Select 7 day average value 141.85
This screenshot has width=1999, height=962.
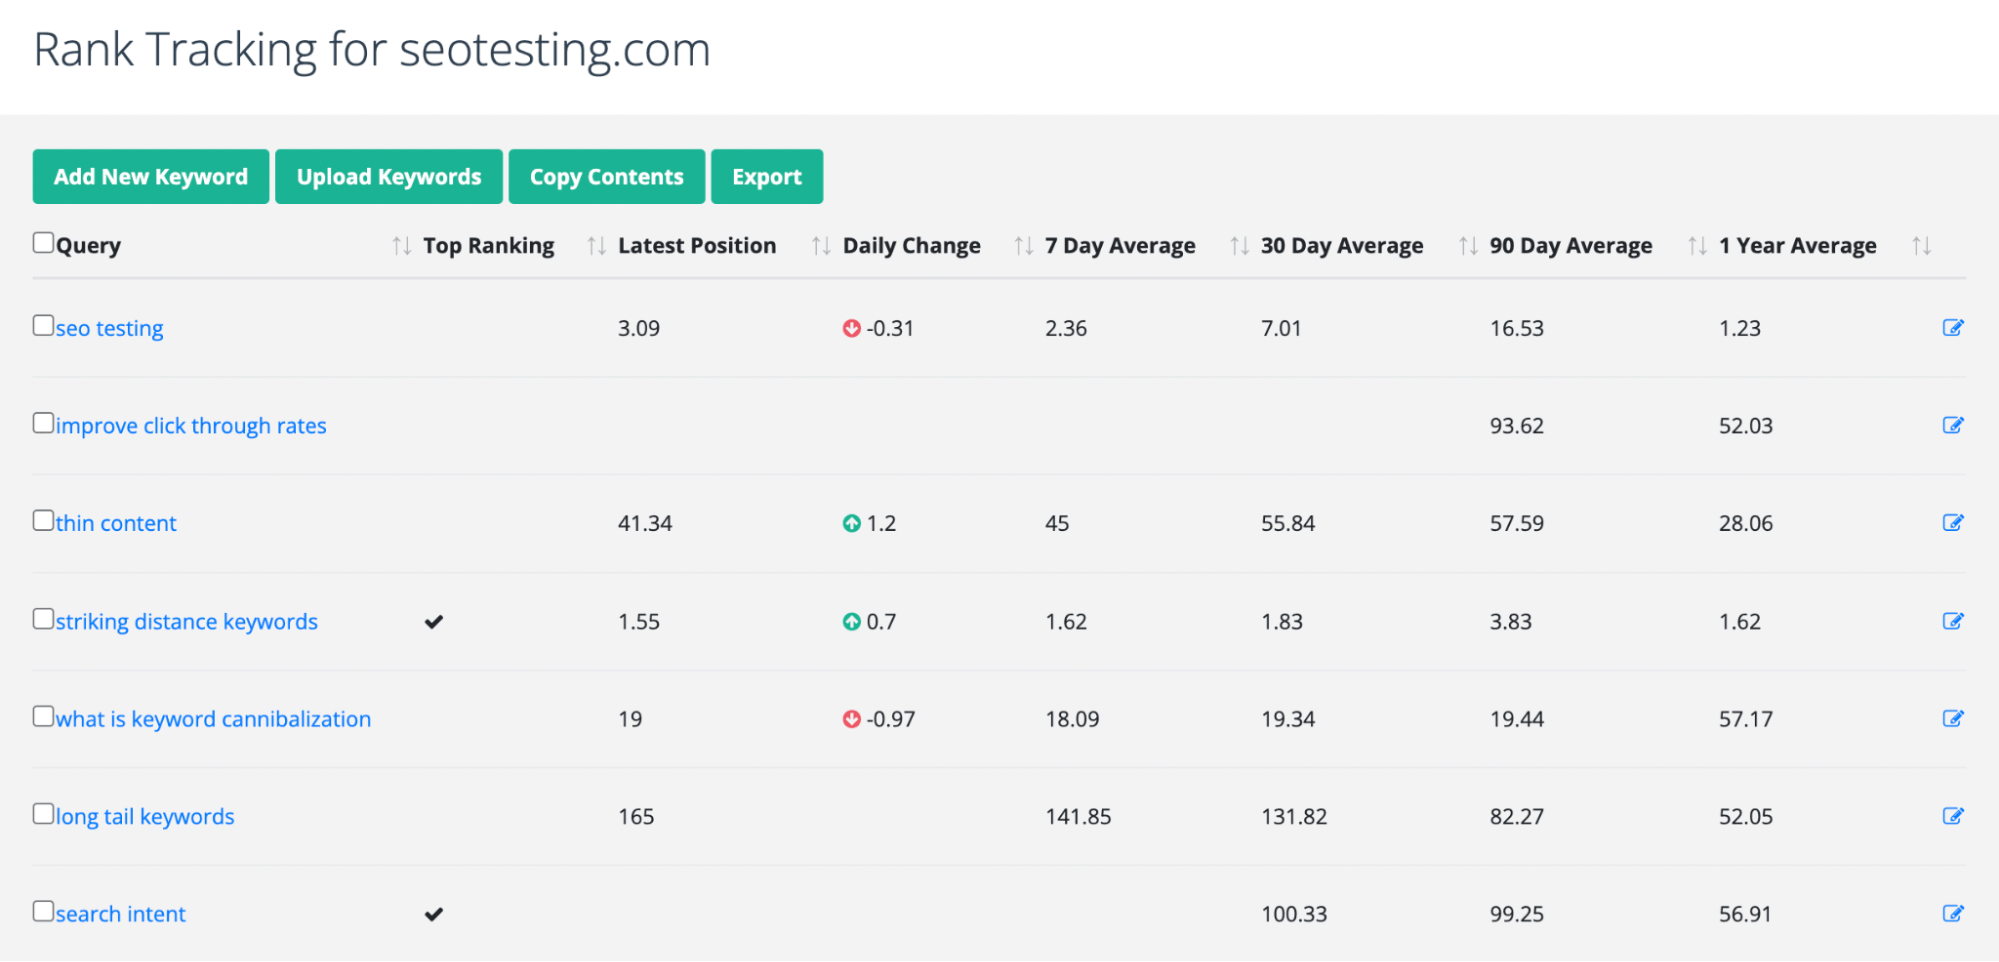(x=1078, y=817)
